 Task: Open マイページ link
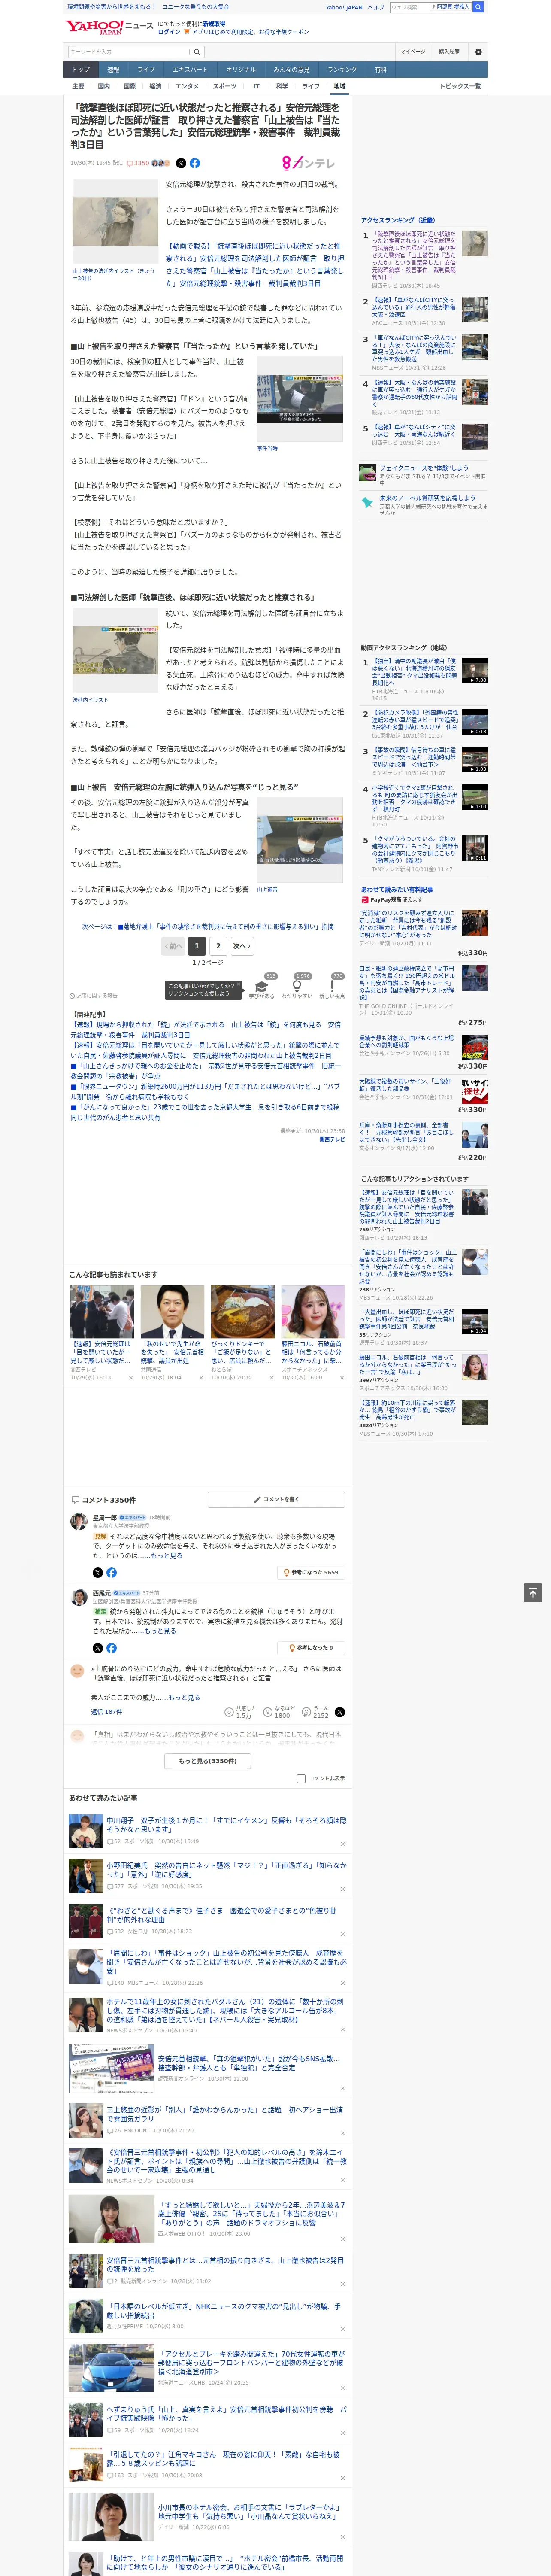[x=413, y=52]
